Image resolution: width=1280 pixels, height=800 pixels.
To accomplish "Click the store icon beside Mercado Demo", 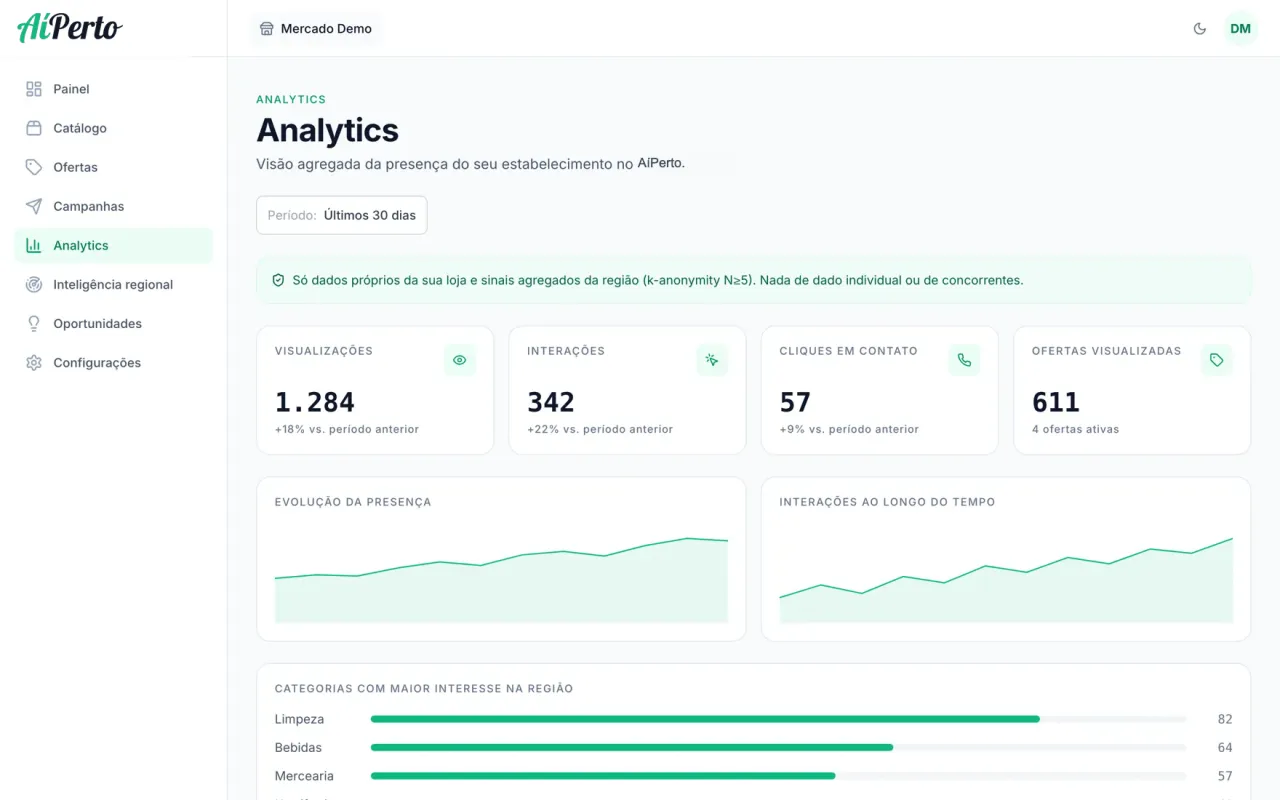I will [267, 29].
